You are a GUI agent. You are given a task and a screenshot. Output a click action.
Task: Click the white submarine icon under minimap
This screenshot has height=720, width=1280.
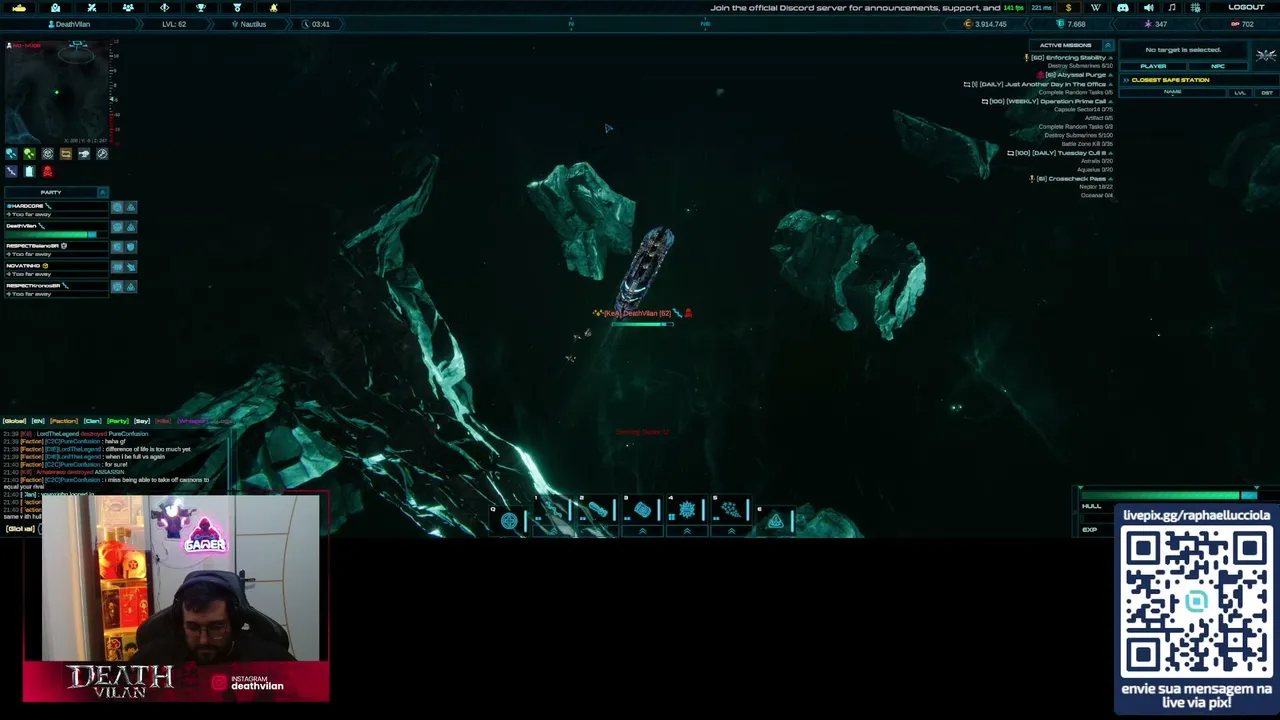click(84, 154)
